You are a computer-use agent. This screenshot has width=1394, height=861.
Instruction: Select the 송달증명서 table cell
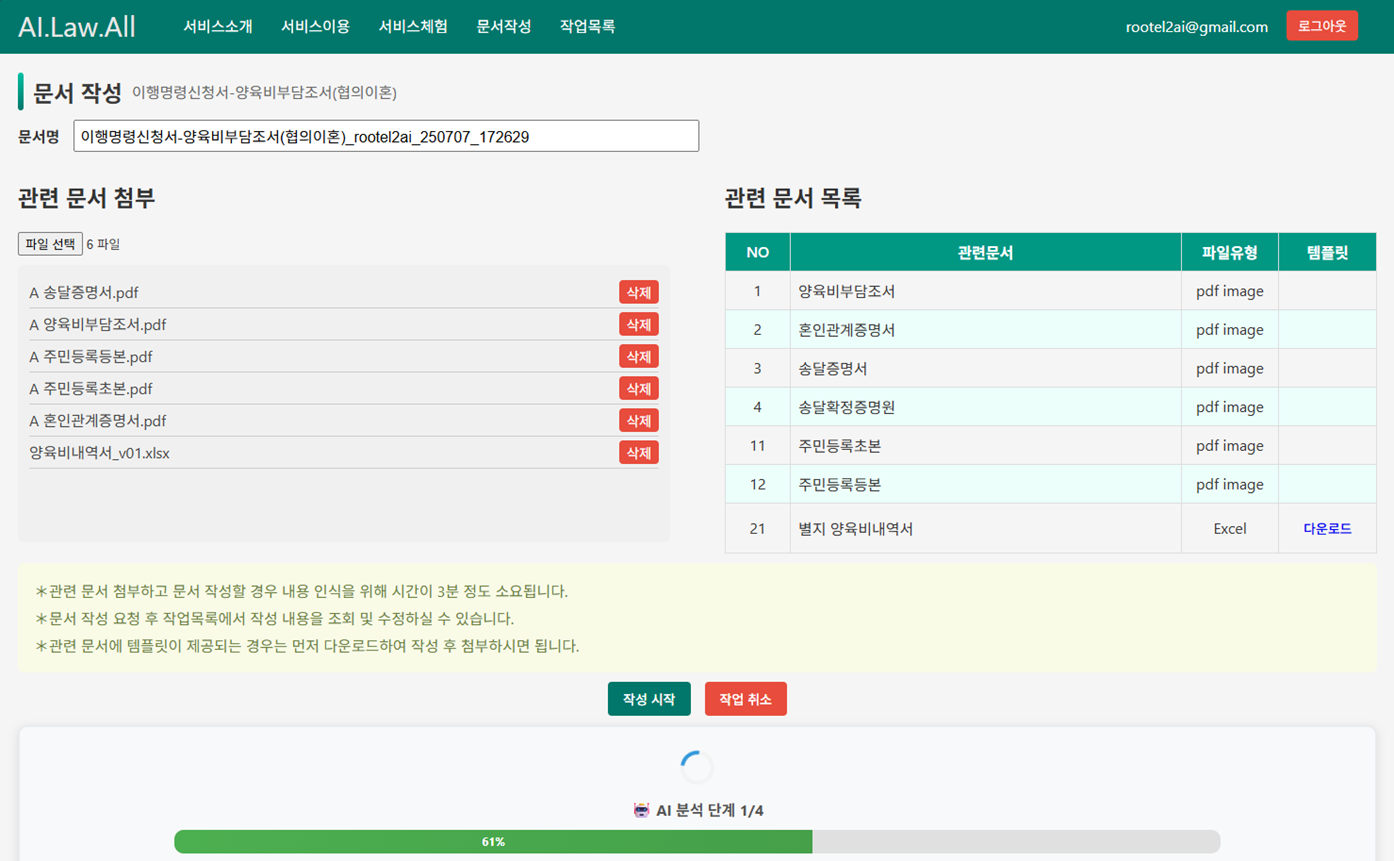pos(985,369)
